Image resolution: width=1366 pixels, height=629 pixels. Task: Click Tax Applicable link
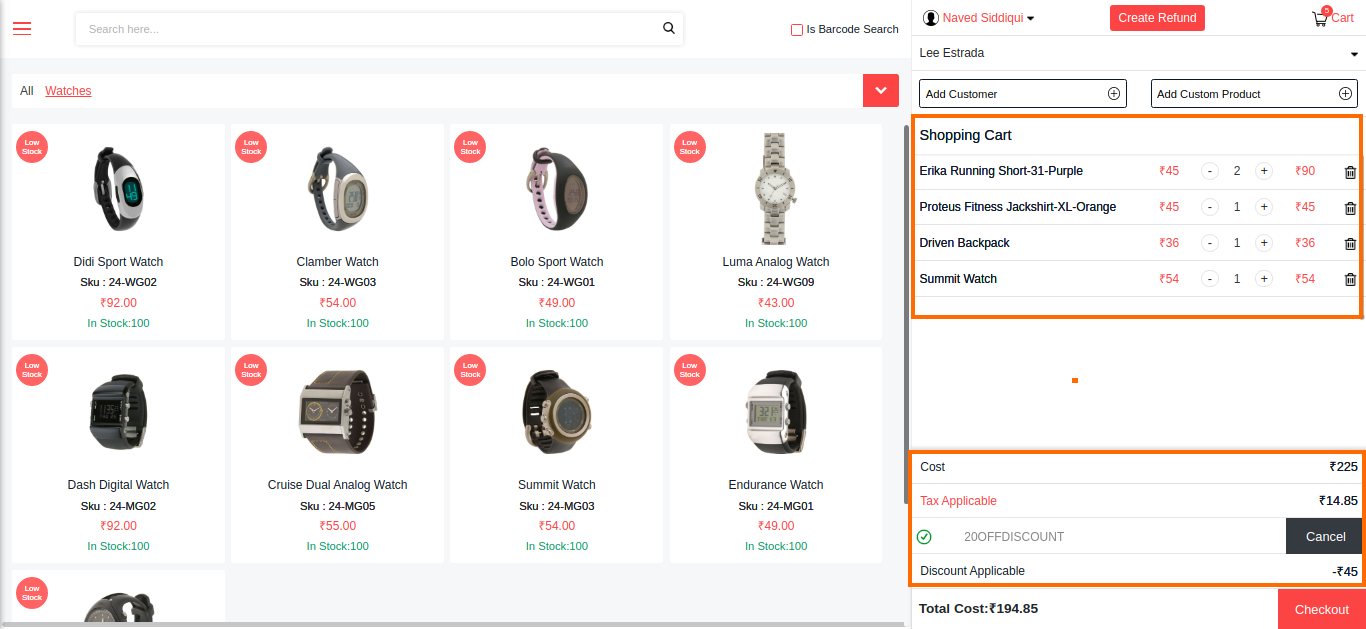[x=958, y=501]
